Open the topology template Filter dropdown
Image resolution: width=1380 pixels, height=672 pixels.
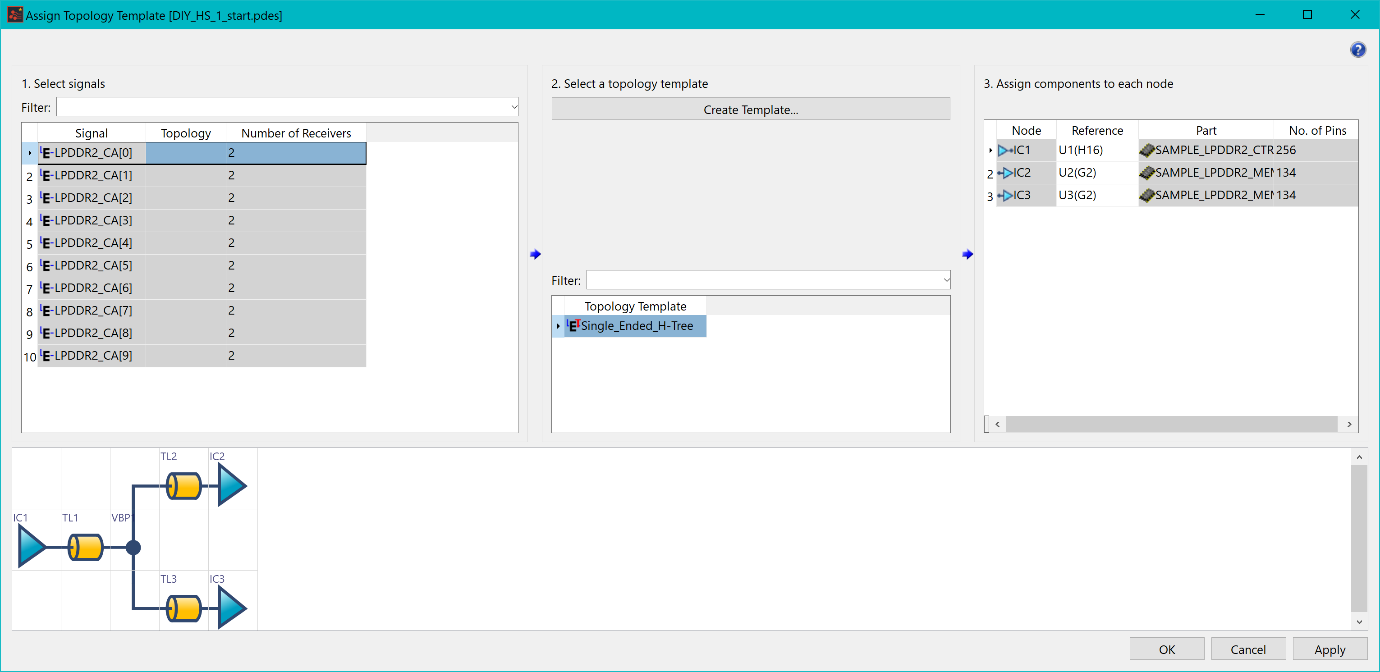pos(945,280)
